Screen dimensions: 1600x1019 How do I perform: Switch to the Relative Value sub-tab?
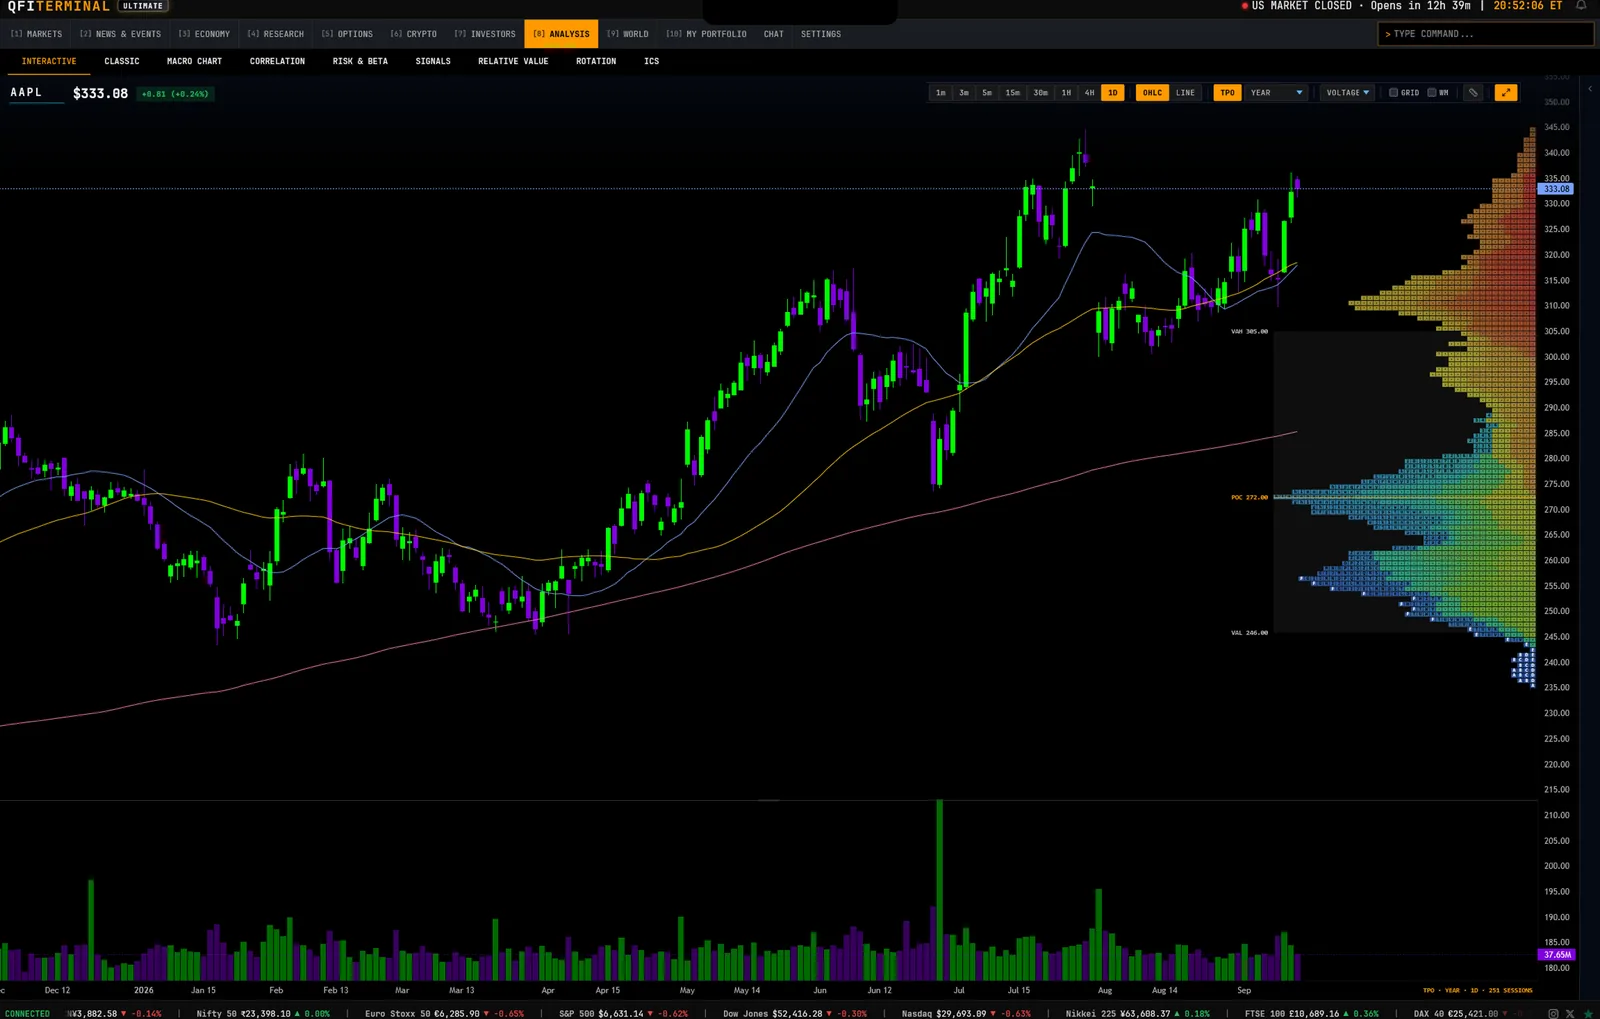click(x=513, y=61)
